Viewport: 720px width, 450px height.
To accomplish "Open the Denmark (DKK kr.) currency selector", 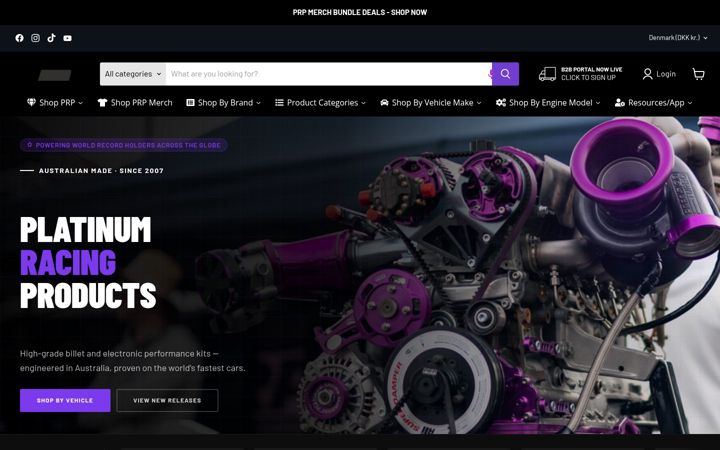I will click(x=678, y=38).
